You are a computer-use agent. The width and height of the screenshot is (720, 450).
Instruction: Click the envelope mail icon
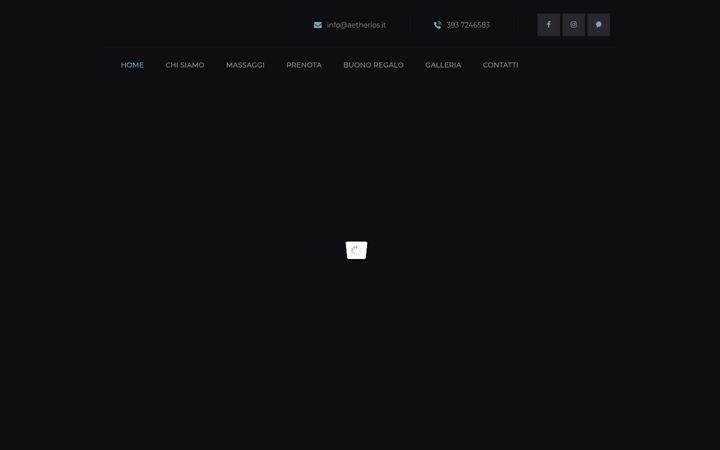(318, 25)
